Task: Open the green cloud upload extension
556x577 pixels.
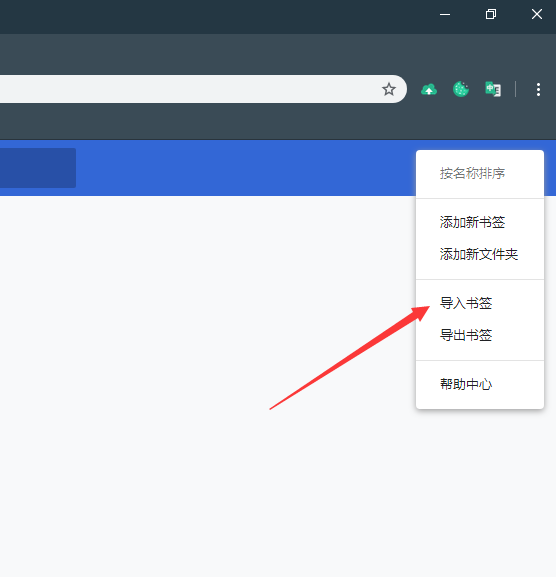Action: coord(429,89)
